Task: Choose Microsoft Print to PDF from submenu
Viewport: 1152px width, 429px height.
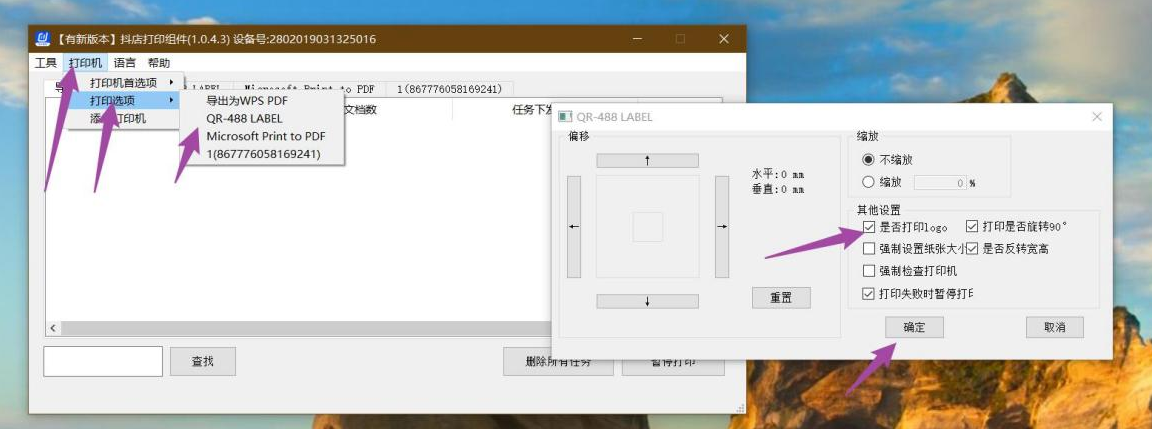Action: tap(265, 136)
